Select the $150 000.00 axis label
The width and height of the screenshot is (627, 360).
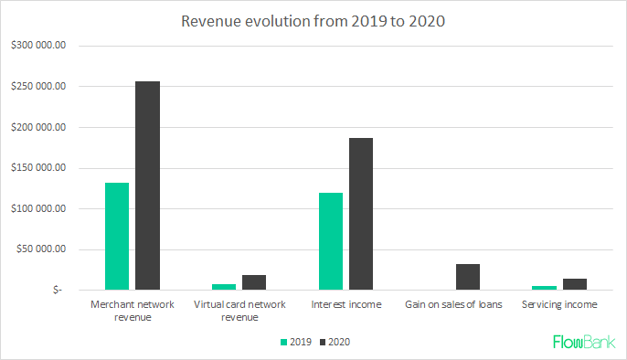tap(38, 168)
